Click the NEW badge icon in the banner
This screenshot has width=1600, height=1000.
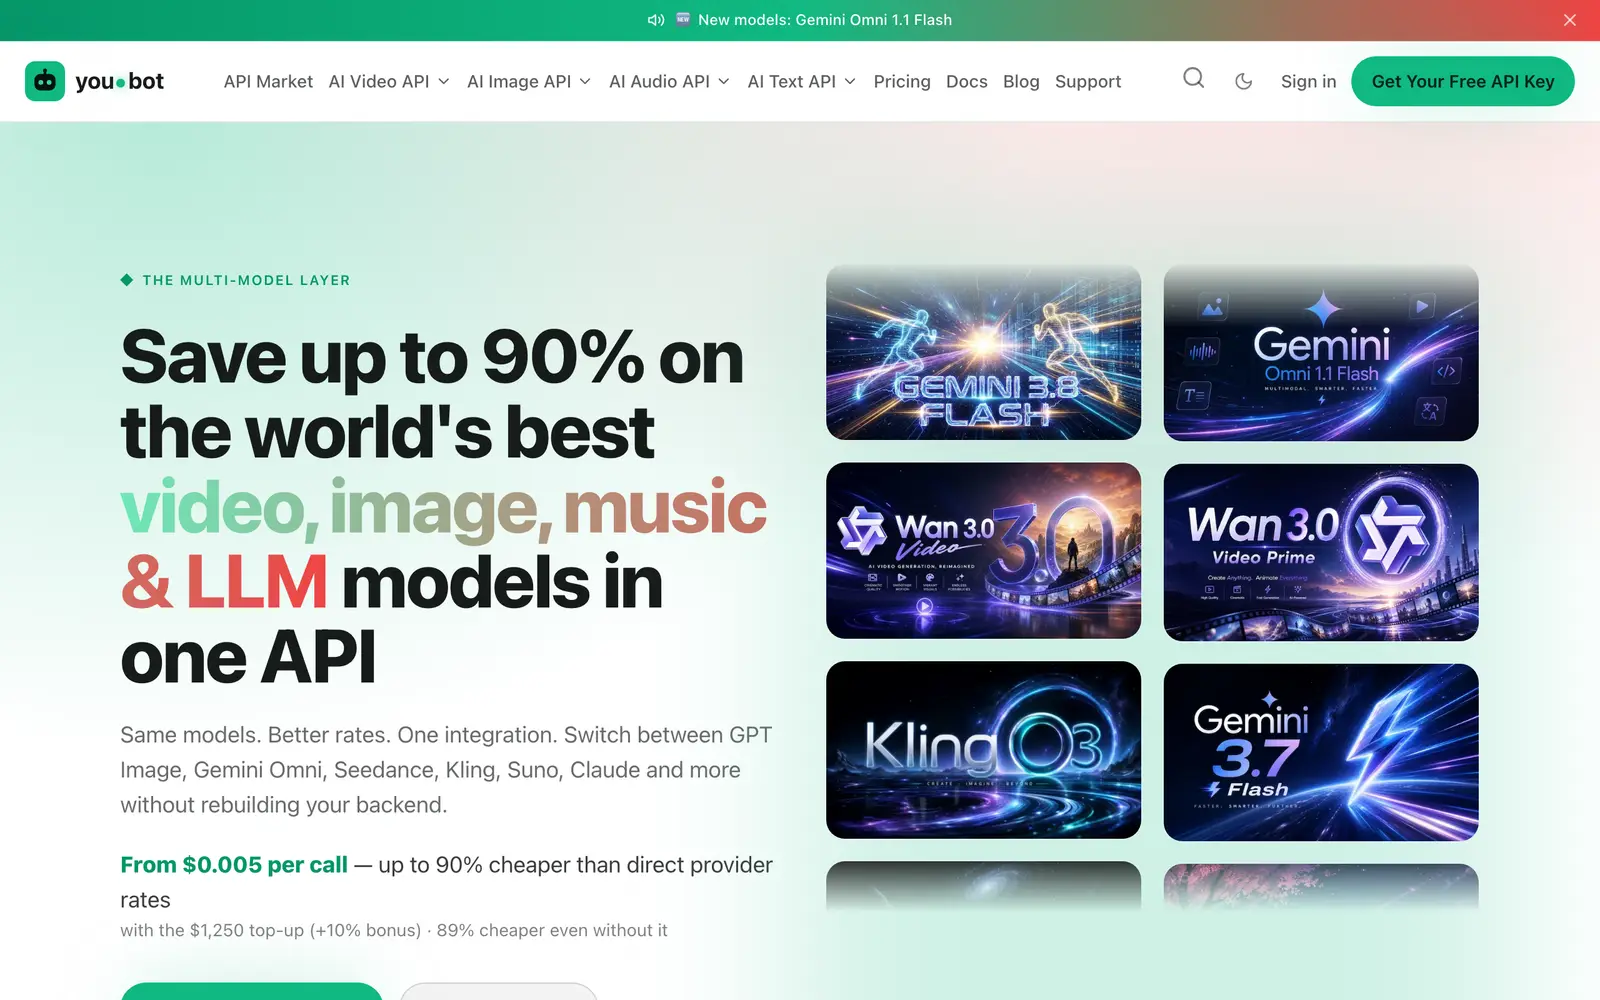click(x=683, y=19)
